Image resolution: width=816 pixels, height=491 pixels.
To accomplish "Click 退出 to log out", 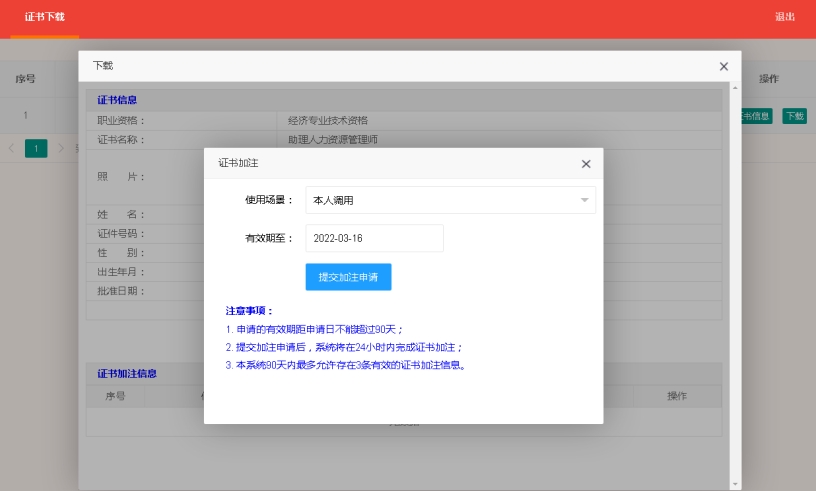I will coord(785,17).
